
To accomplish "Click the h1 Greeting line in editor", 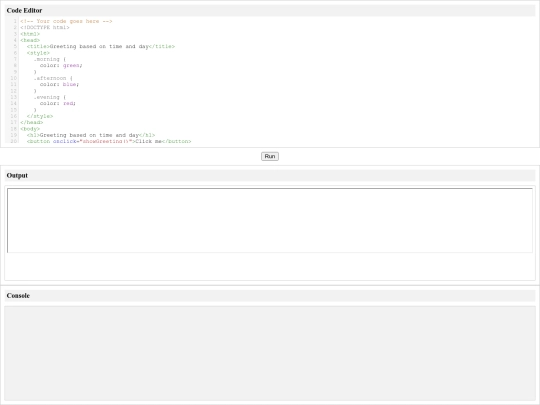I will pyautogui.click(x=91, y=135).
